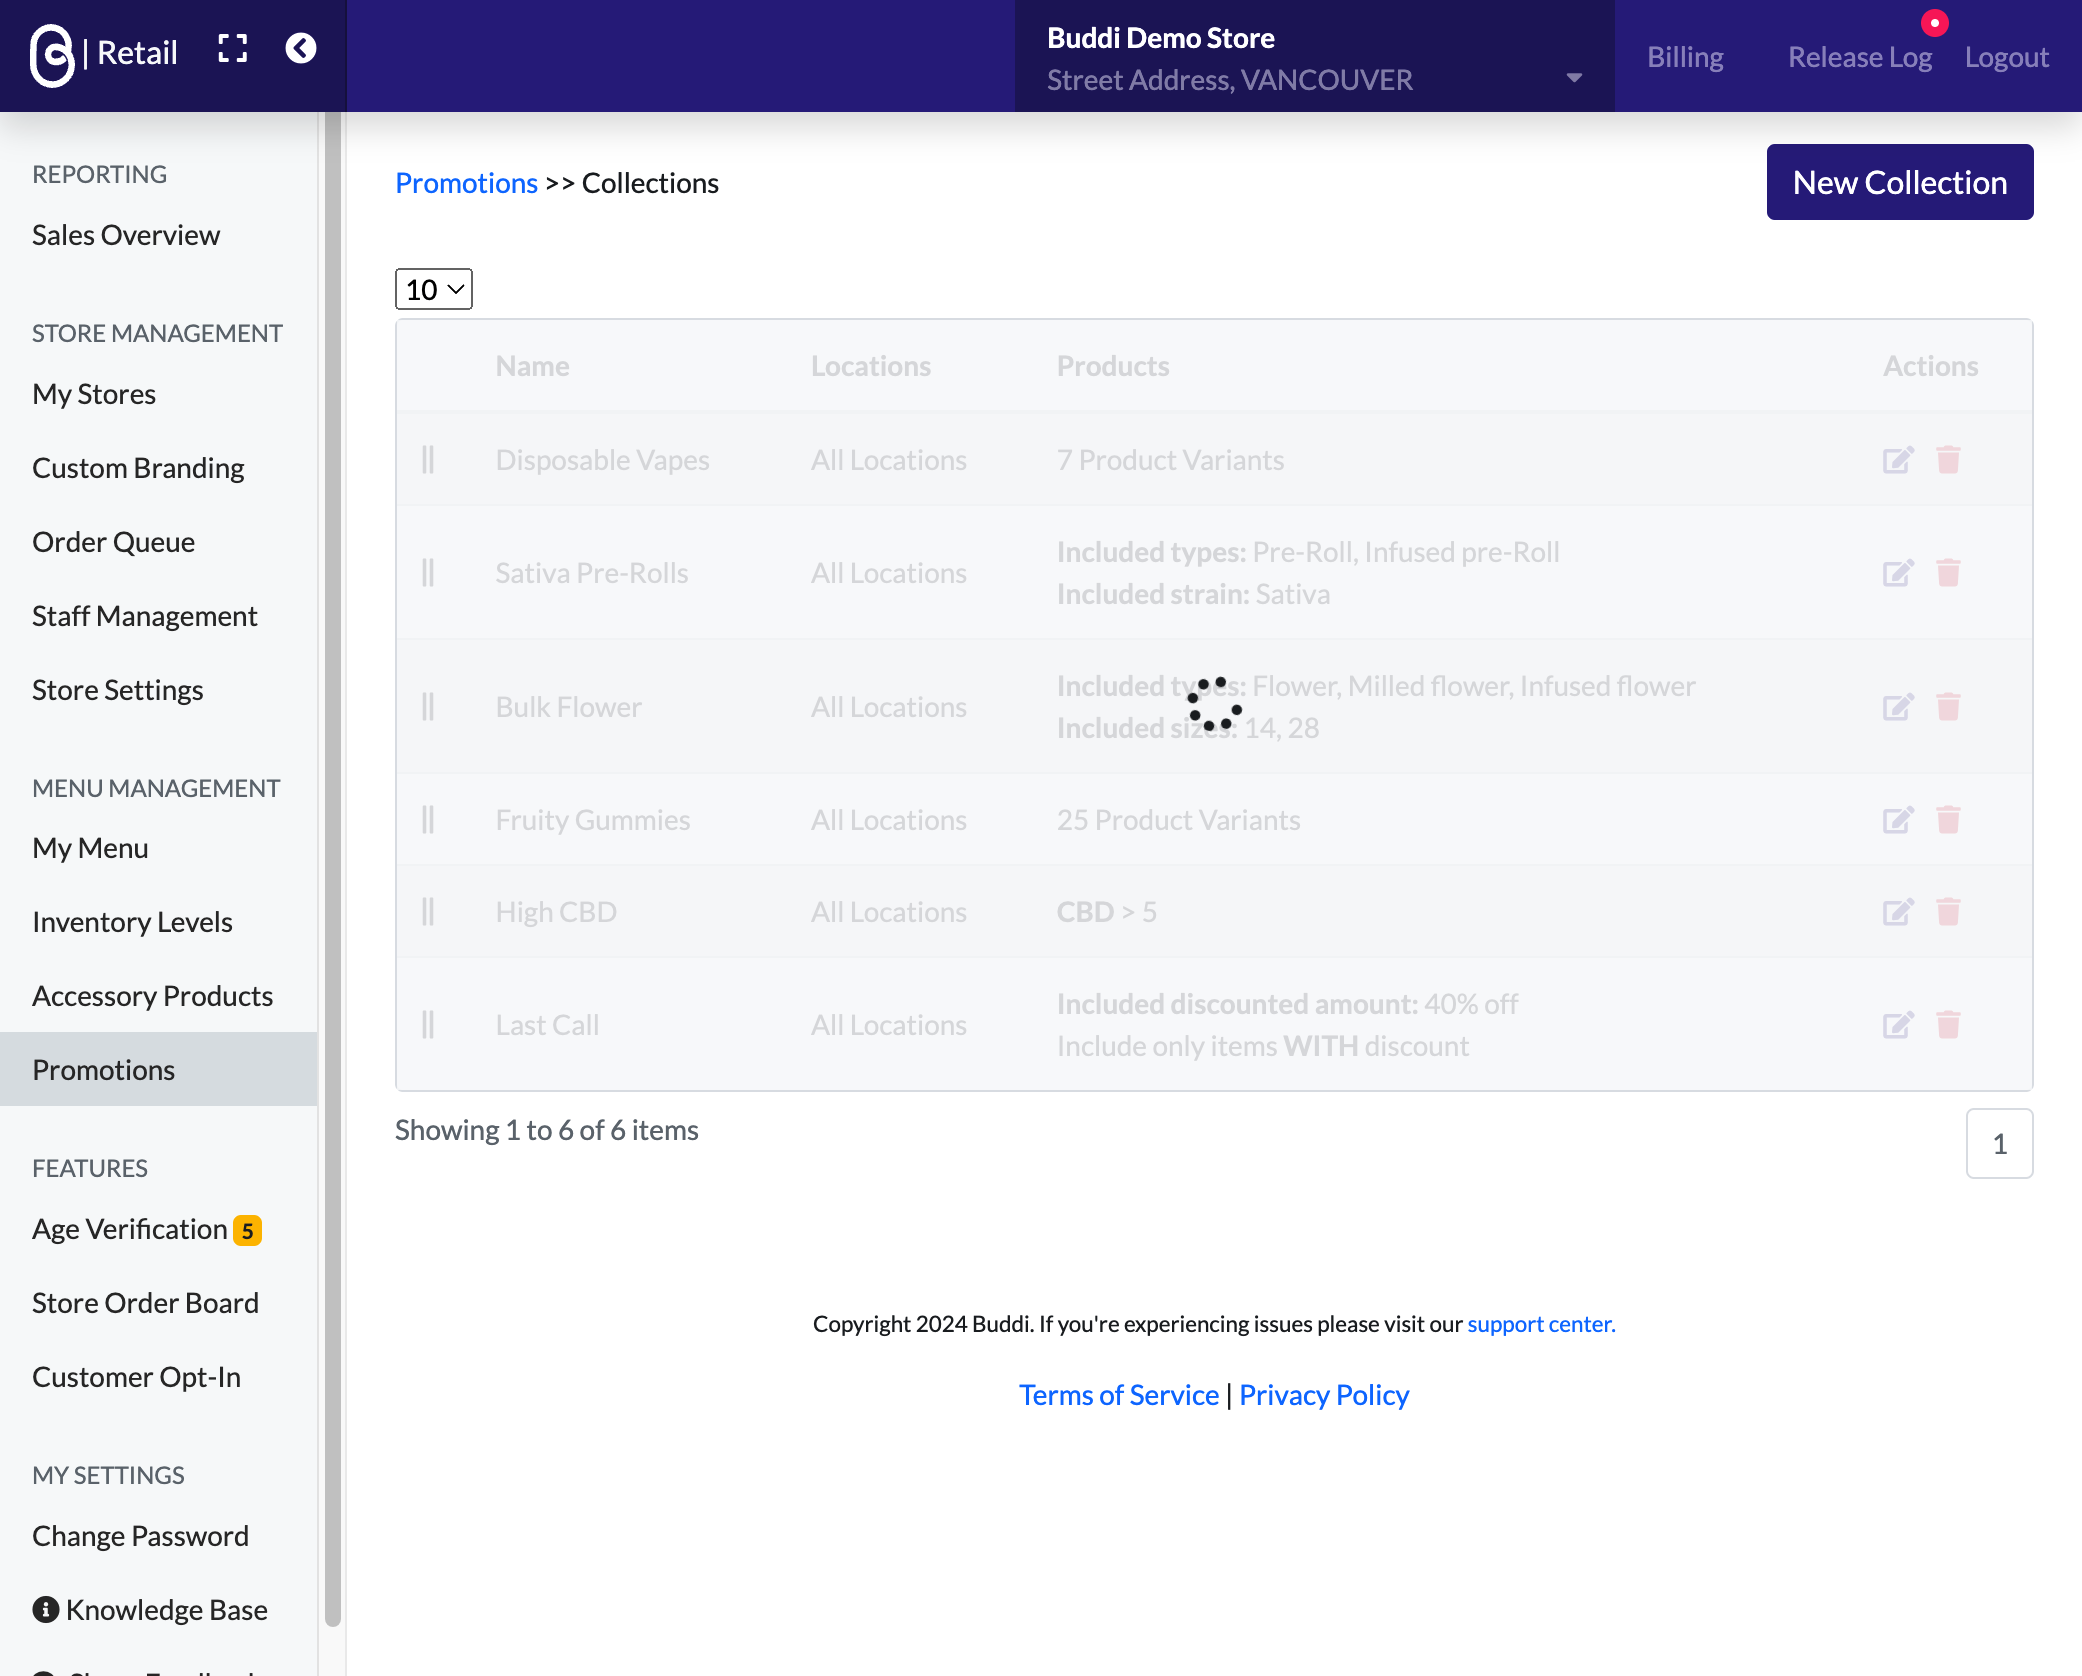Click the Buddi Retail logo
This screenshot has width=2082, height=1676.
tap(104, 54)
